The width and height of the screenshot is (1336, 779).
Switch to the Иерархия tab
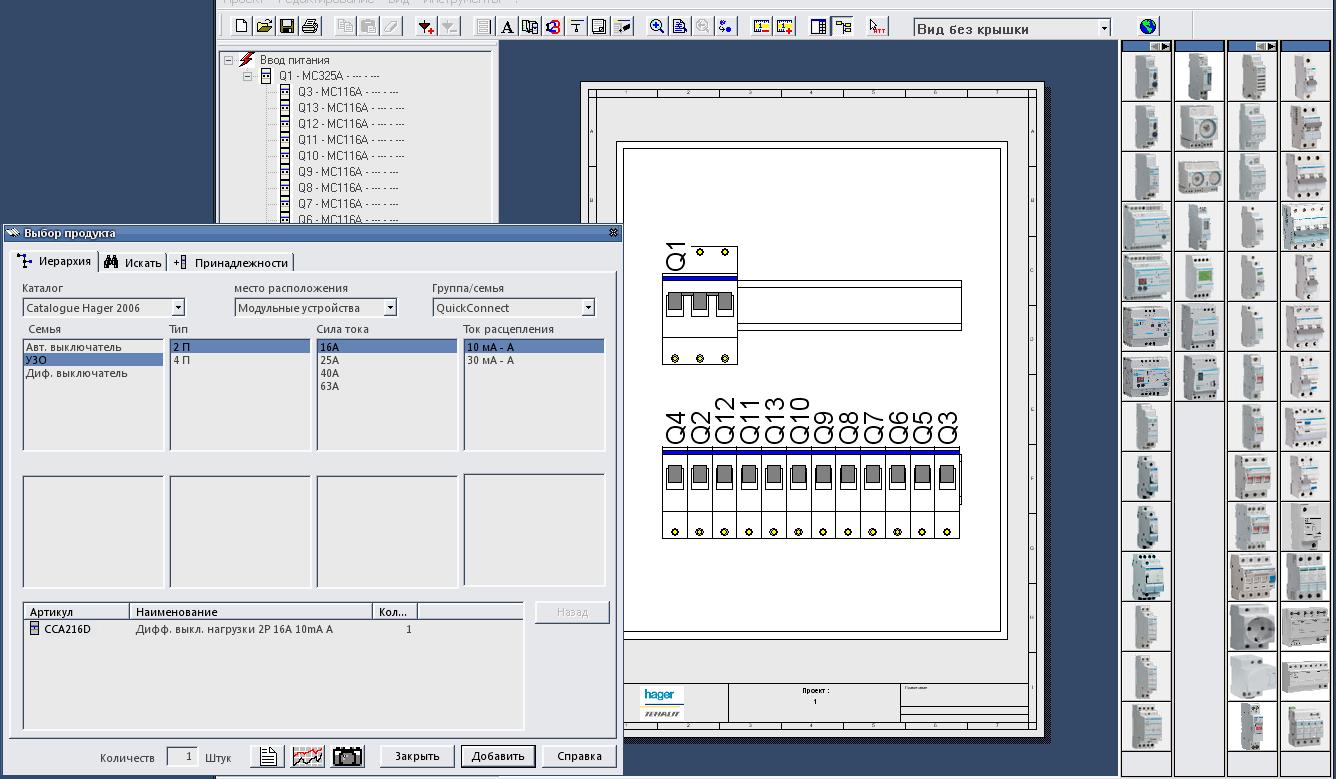point(56,262)
